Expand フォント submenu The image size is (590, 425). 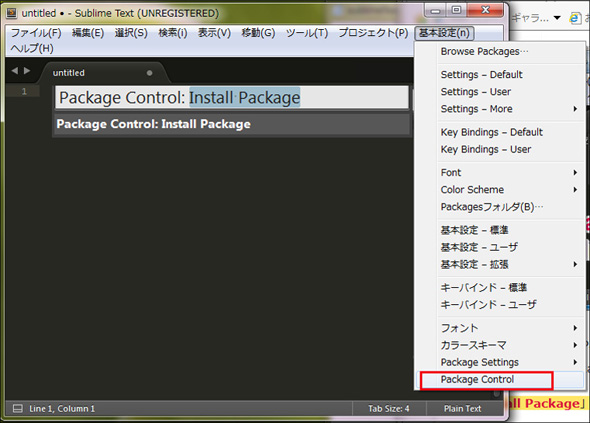[500, 328]
